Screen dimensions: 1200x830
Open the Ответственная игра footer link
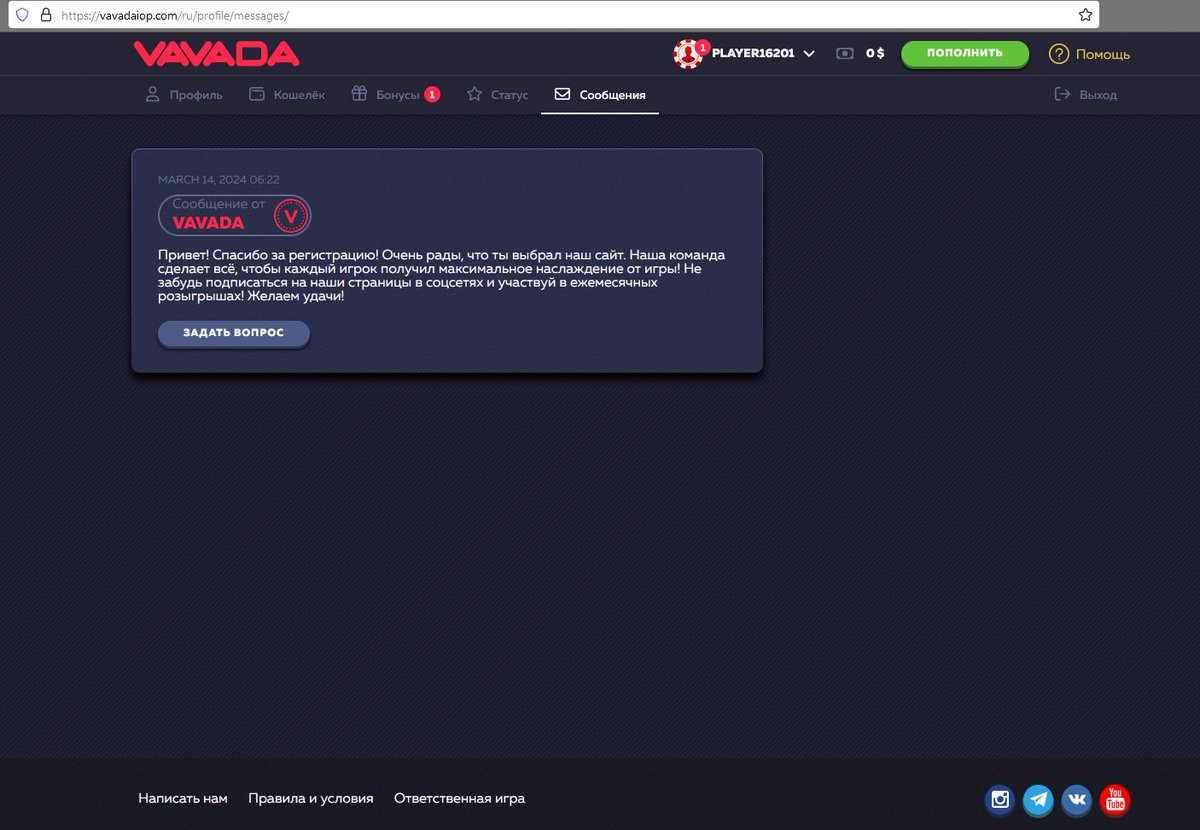point(459,798)
